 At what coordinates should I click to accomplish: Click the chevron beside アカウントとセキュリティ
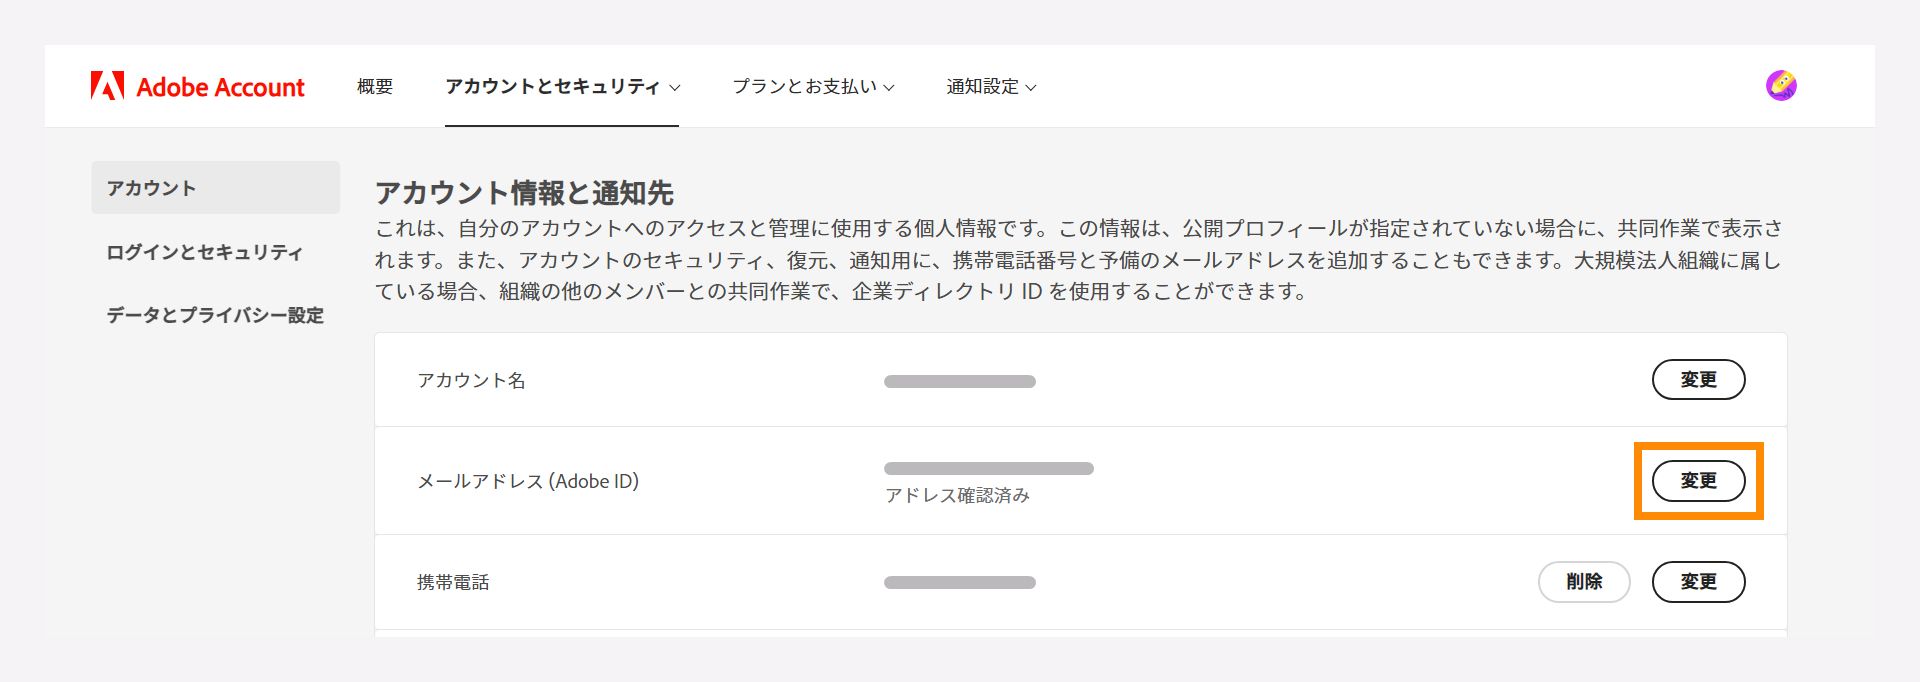click(x=674, y=88)
